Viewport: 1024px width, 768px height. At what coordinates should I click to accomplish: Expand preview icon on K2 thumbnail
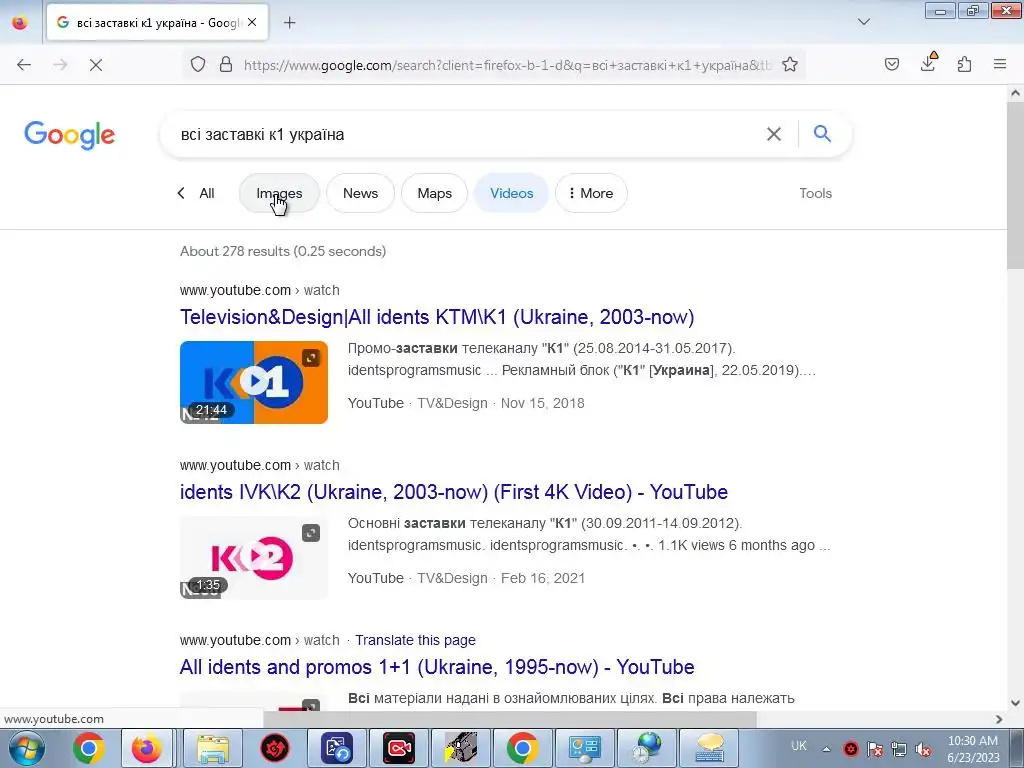pyautogui.click(x=311, y=533)
